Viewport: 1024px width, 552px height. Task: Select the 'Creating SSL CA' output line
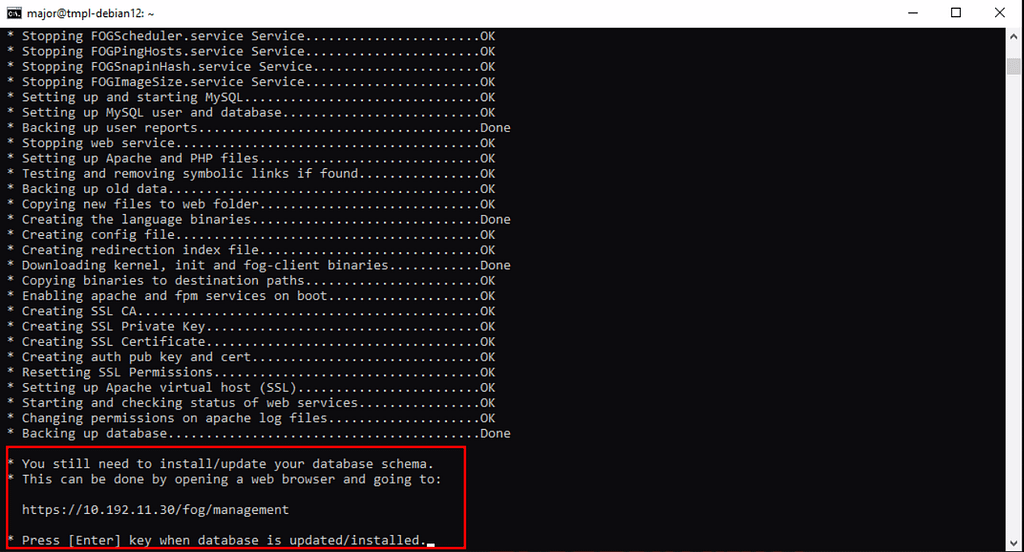[x=251, y=311]
